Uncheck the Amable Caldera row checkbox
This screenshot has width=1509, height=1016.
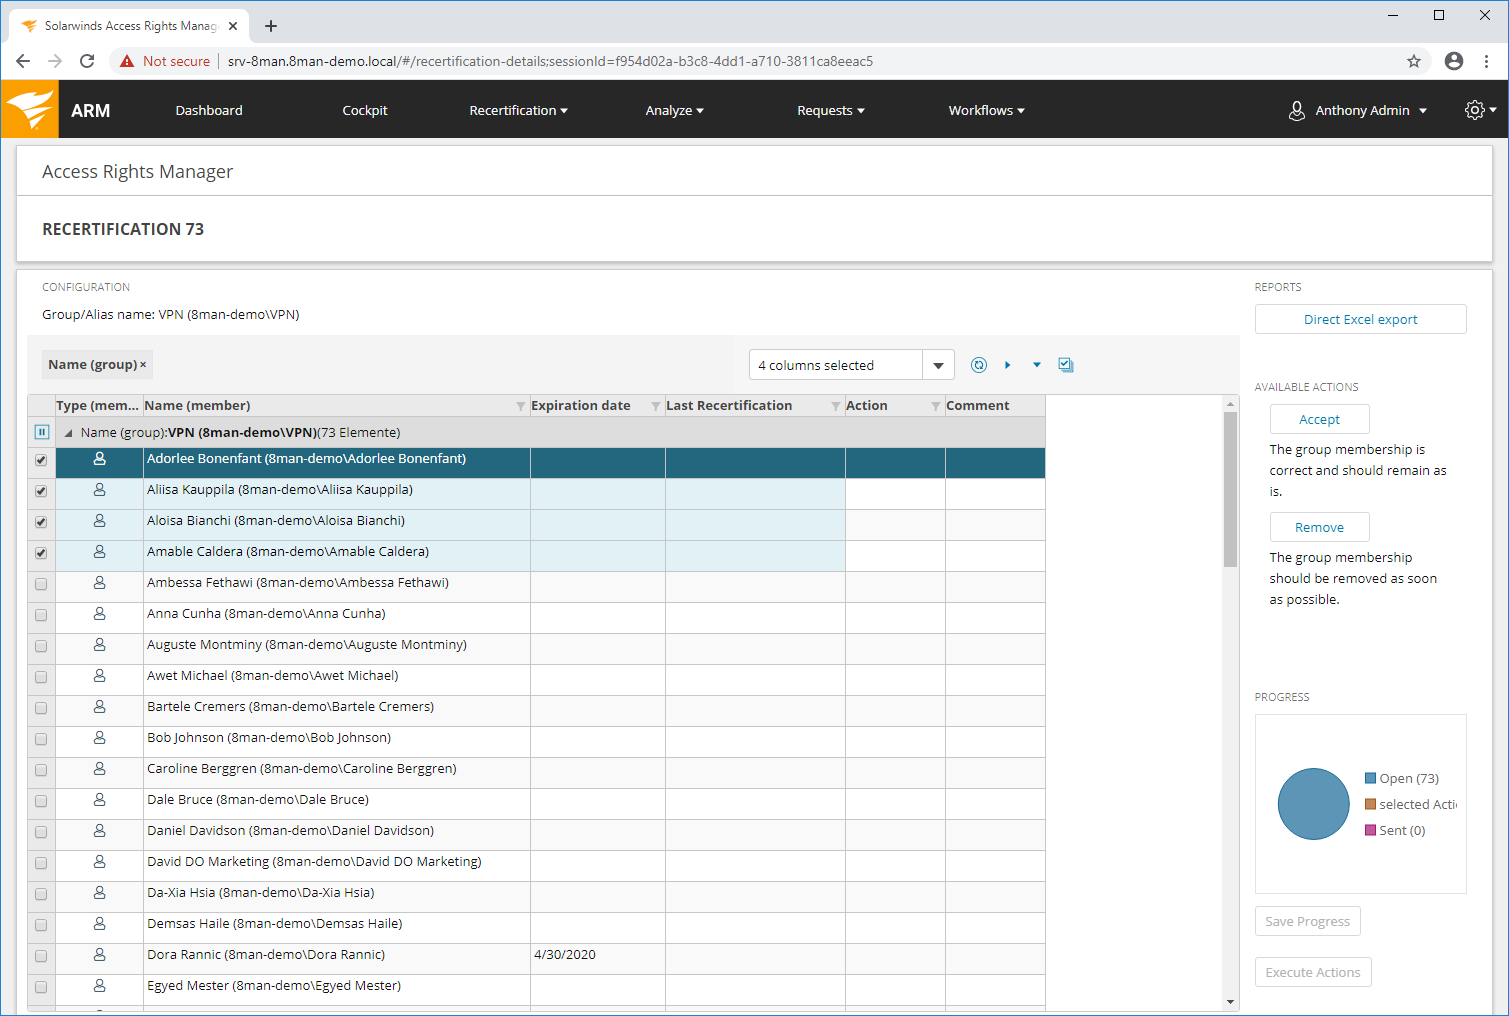[x=41, y=553]
